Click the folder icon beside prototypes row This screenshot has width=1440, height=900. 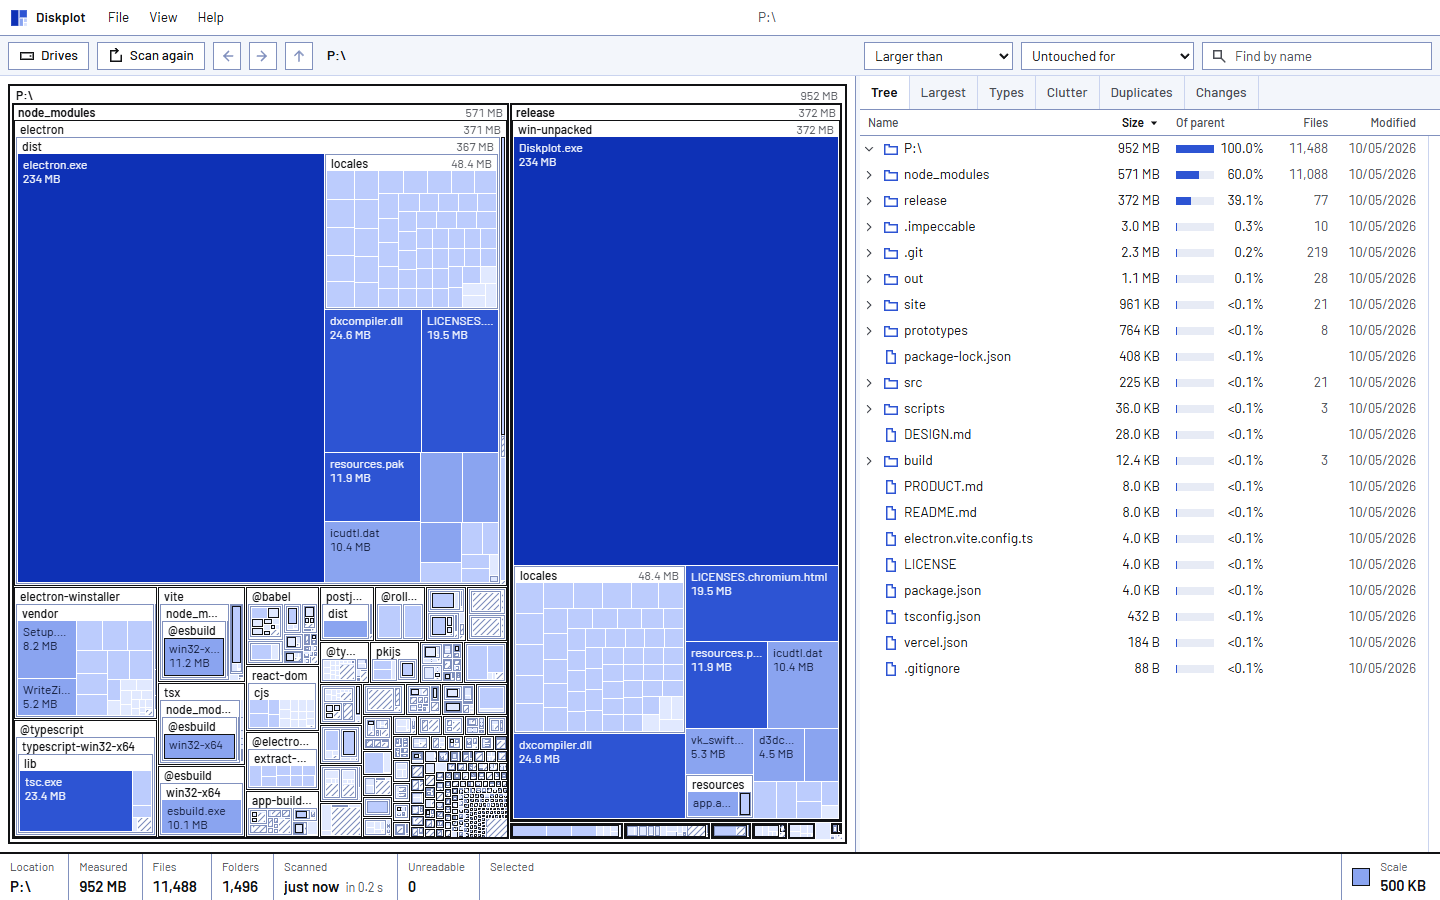click(891, 331)
